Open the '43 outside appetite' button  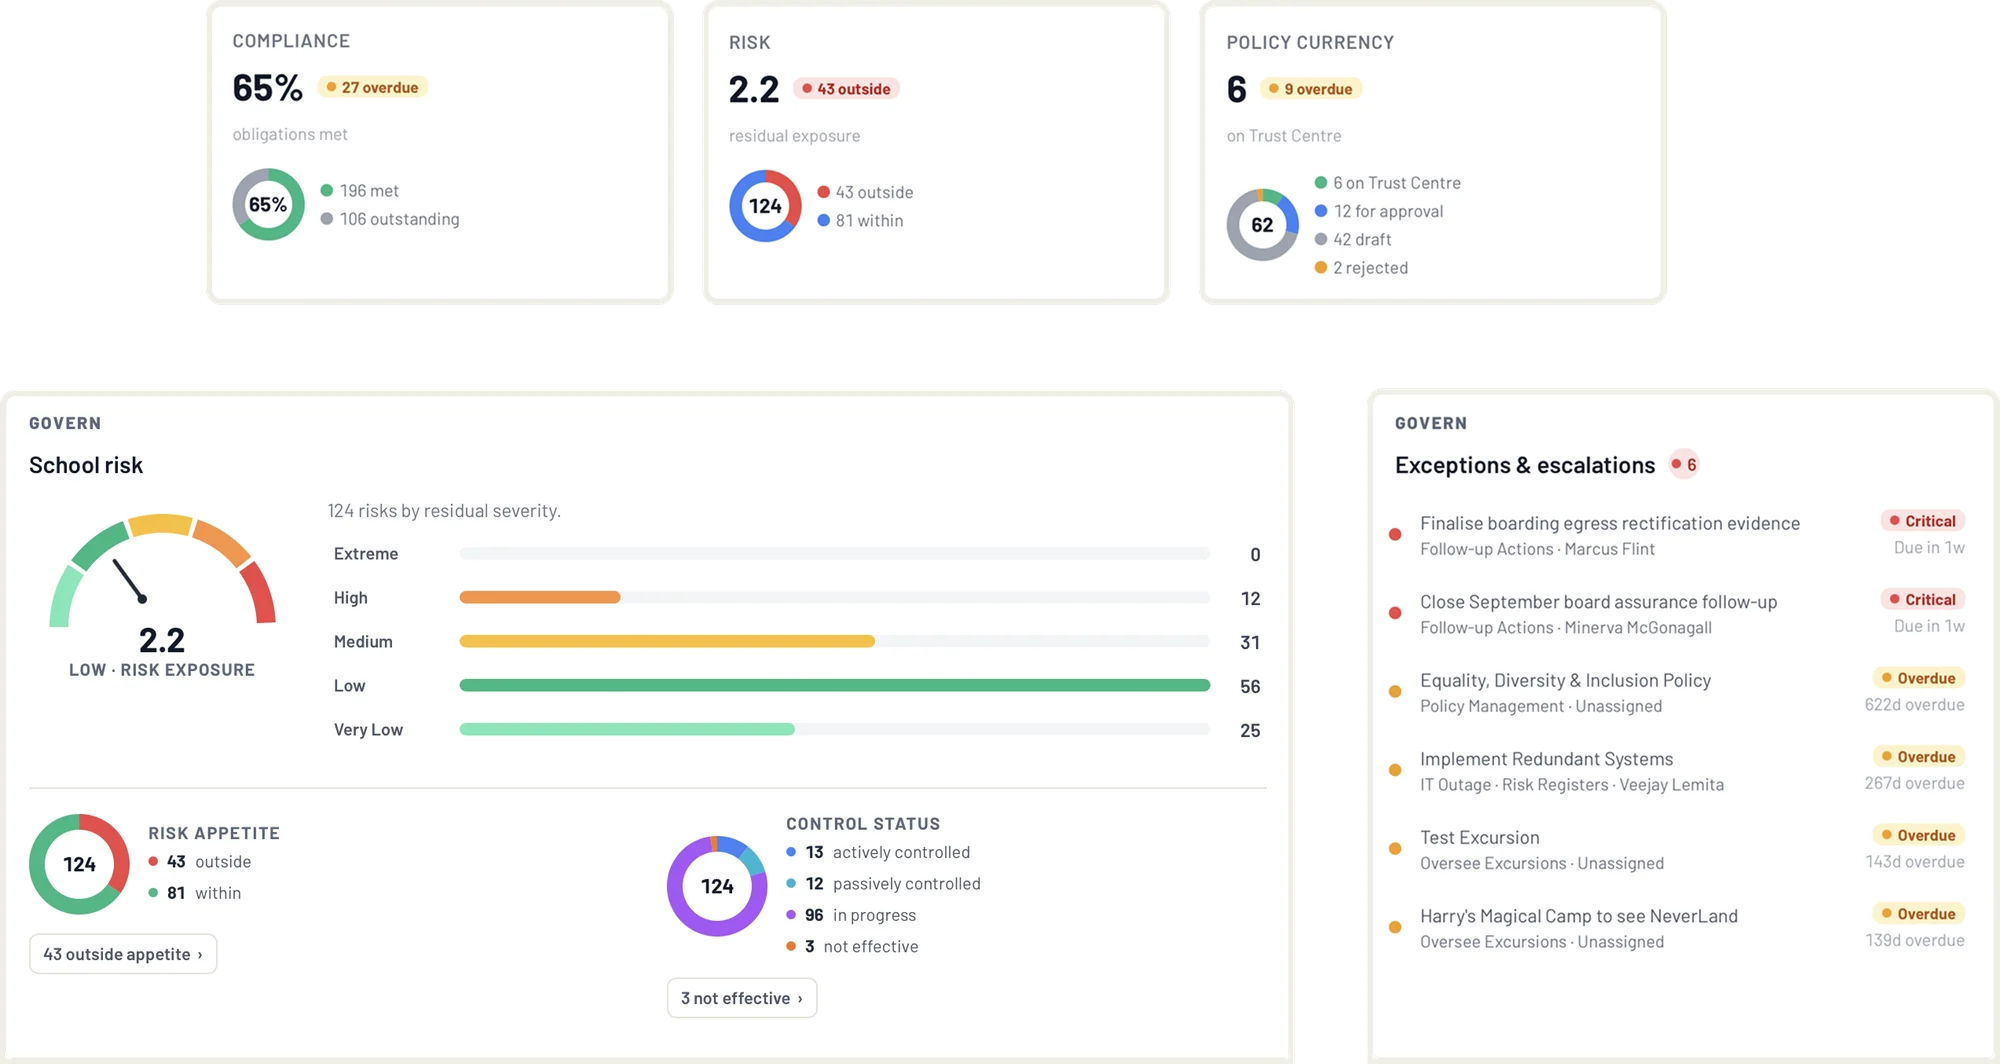pos(123,954)
